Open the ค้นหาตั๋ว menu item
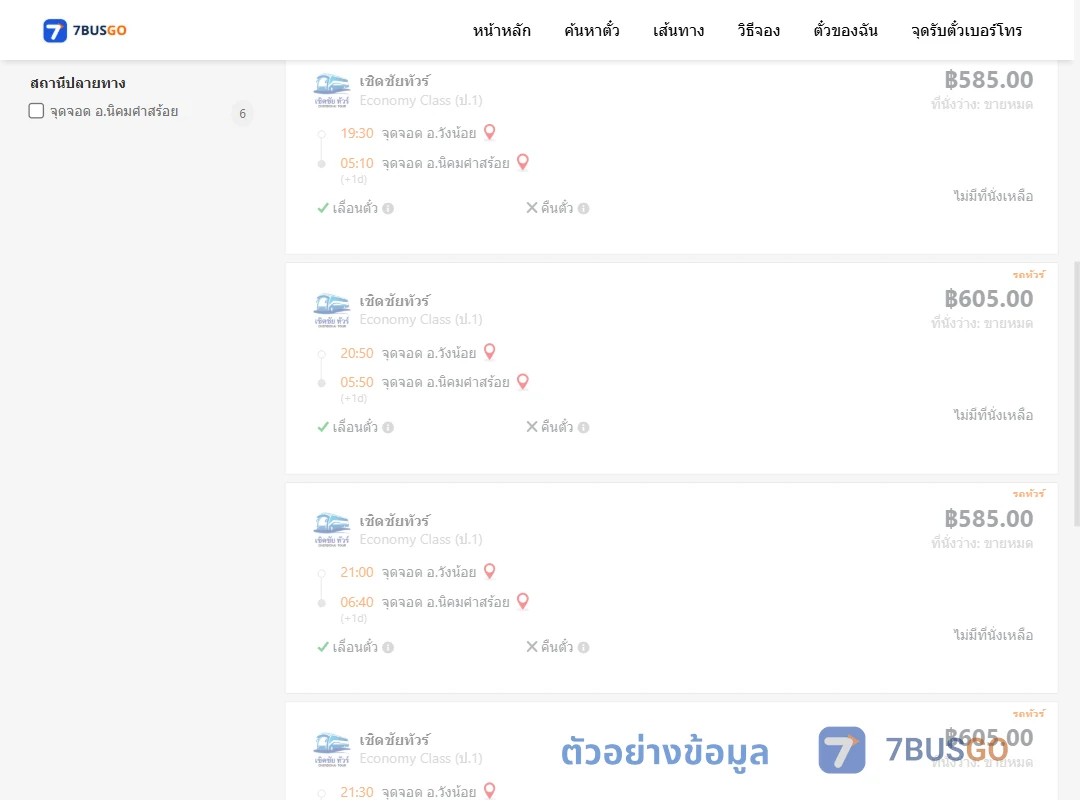Viewport: 1080px width, 800px height. click(x=592, y=30)
